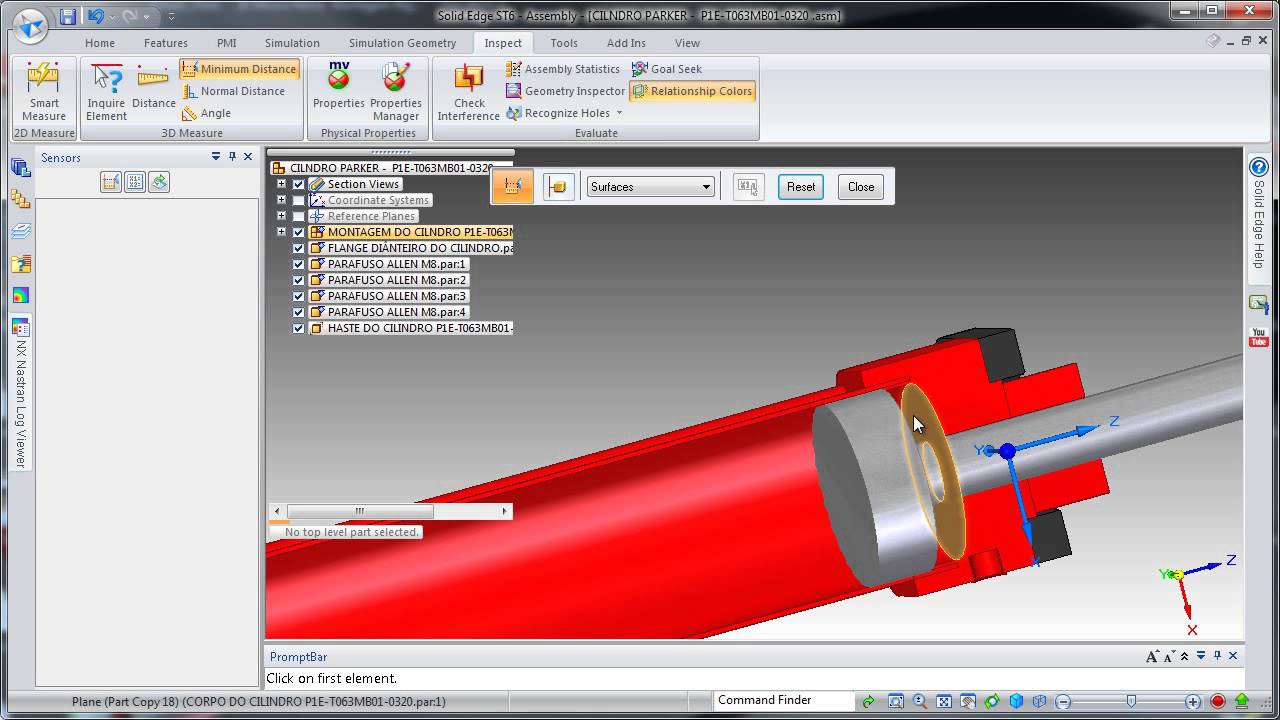The width and height of the screenshot is (1280, 720).
Task: Open the Add Ins ribbon tab
Action: 626,43
